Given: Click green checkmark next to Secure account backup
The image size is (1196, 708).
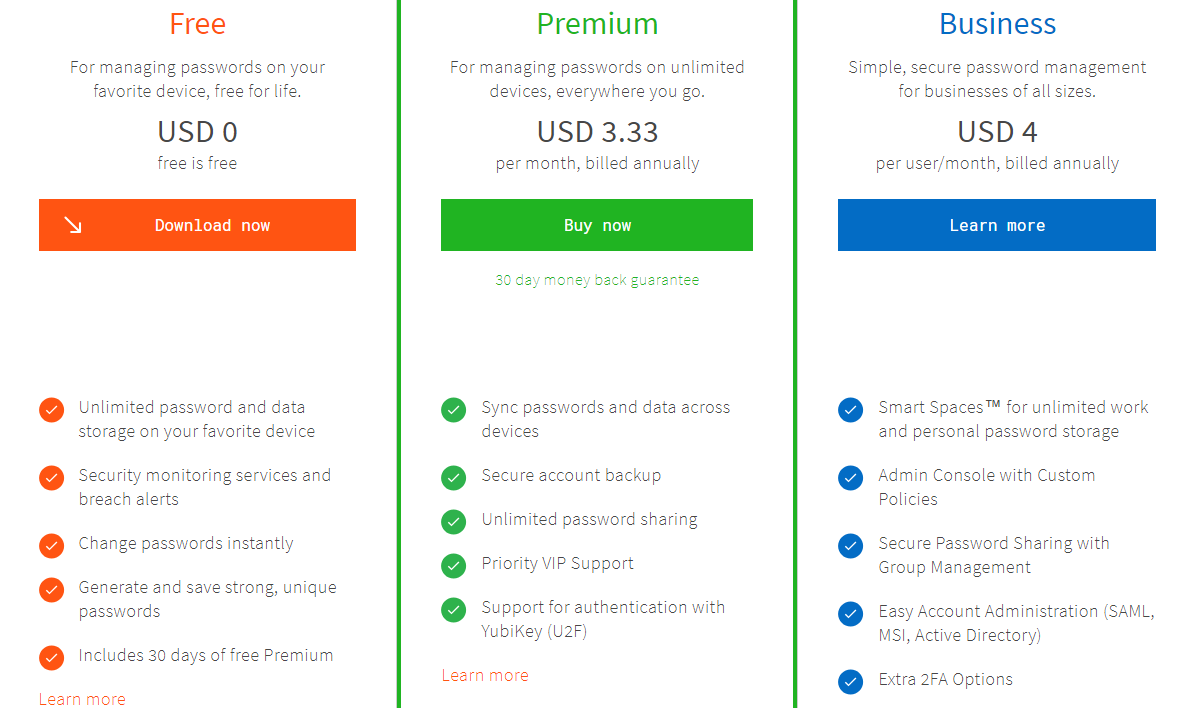Looking at the screenshot, I should tap(454, 478).
